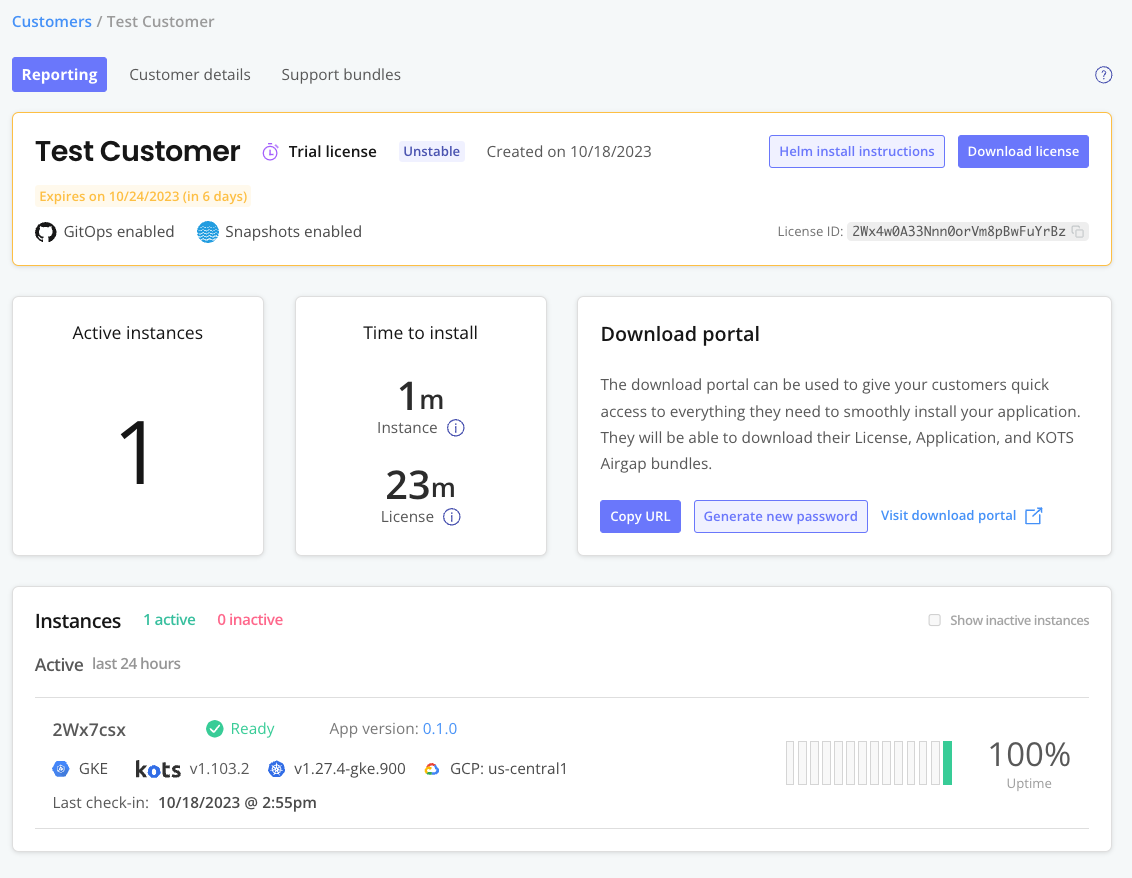This screenshot has width=1132, height=878.
Task: Click the Download license button
Action: (x=1023, y=151)
